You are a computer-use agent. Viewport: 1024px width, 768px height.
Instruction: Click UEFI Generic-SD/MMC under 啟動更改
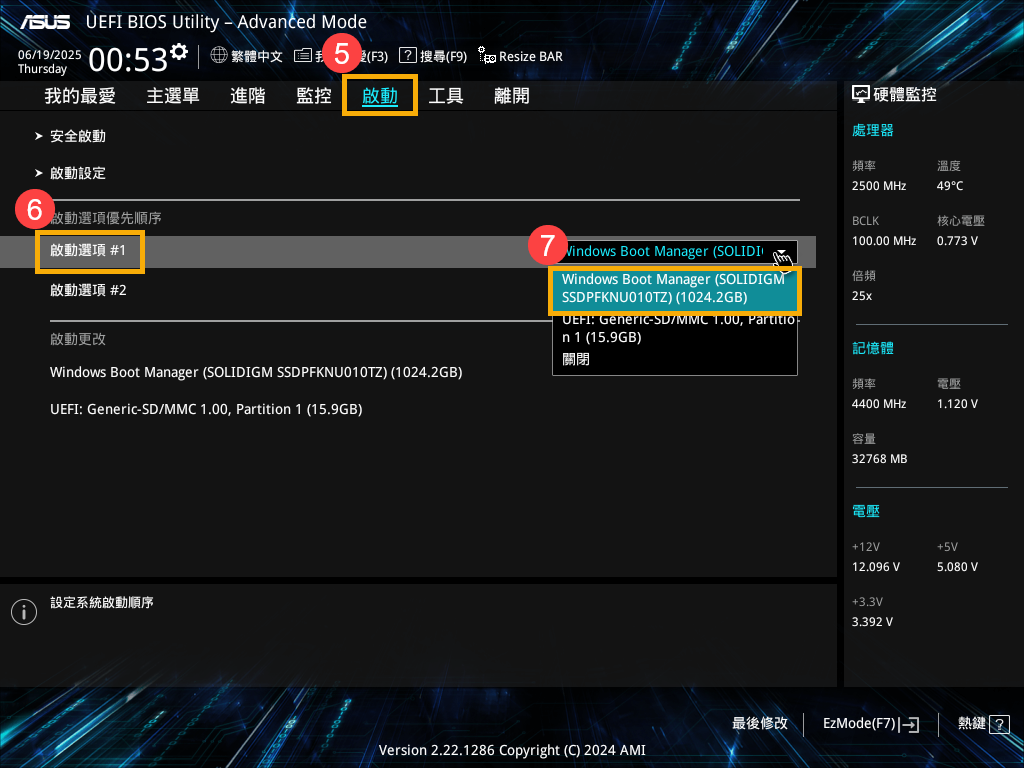tap(206, 409)
